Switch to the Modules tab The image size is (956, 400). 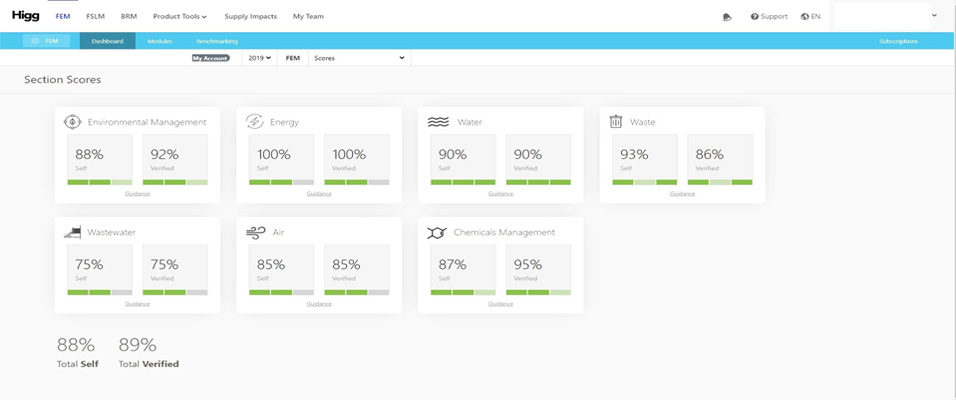pos(160,41)
